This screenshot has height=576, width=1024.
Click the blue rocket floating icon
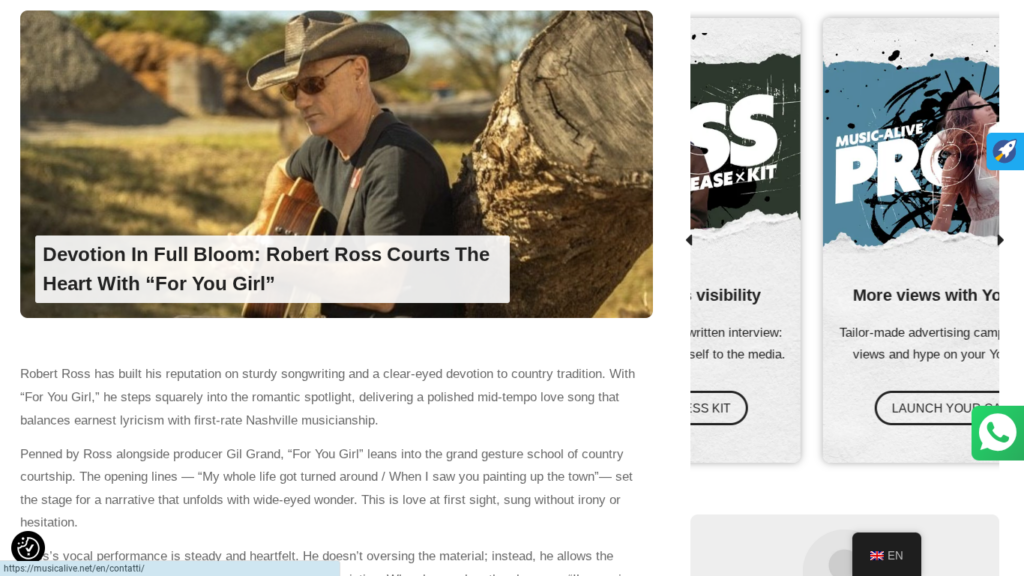(1005, 151)
